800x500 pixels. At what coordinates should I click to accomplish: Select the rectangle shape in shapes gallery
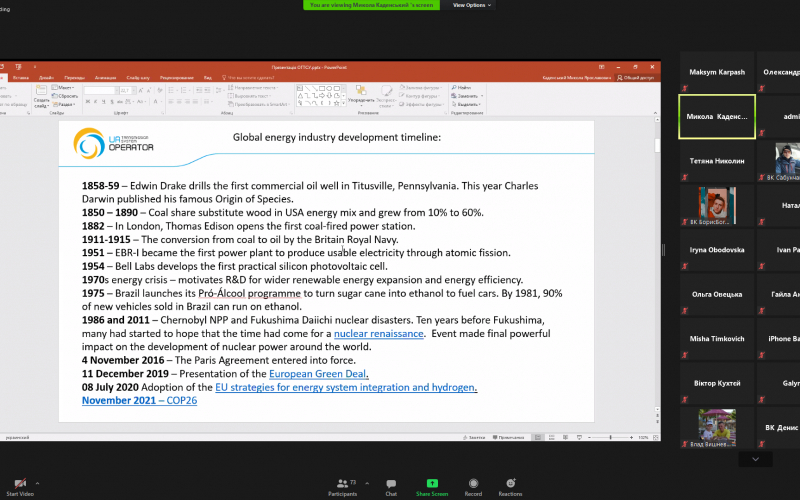click(x=322, y=89)
